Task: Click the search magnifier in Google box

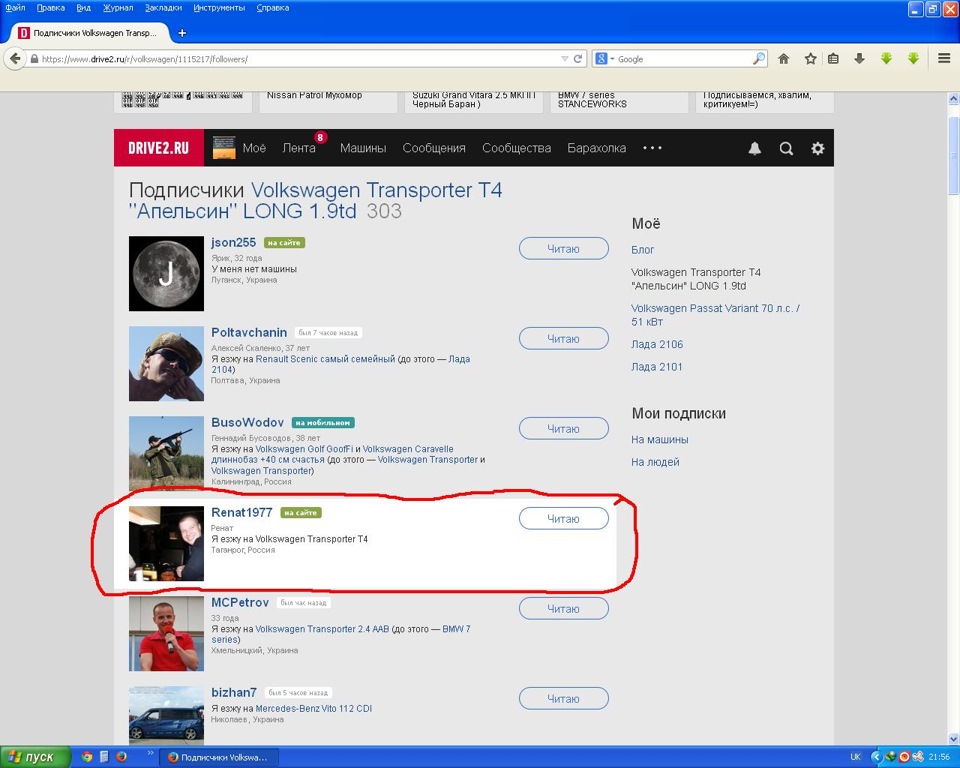Action: [x=759, y=59]
